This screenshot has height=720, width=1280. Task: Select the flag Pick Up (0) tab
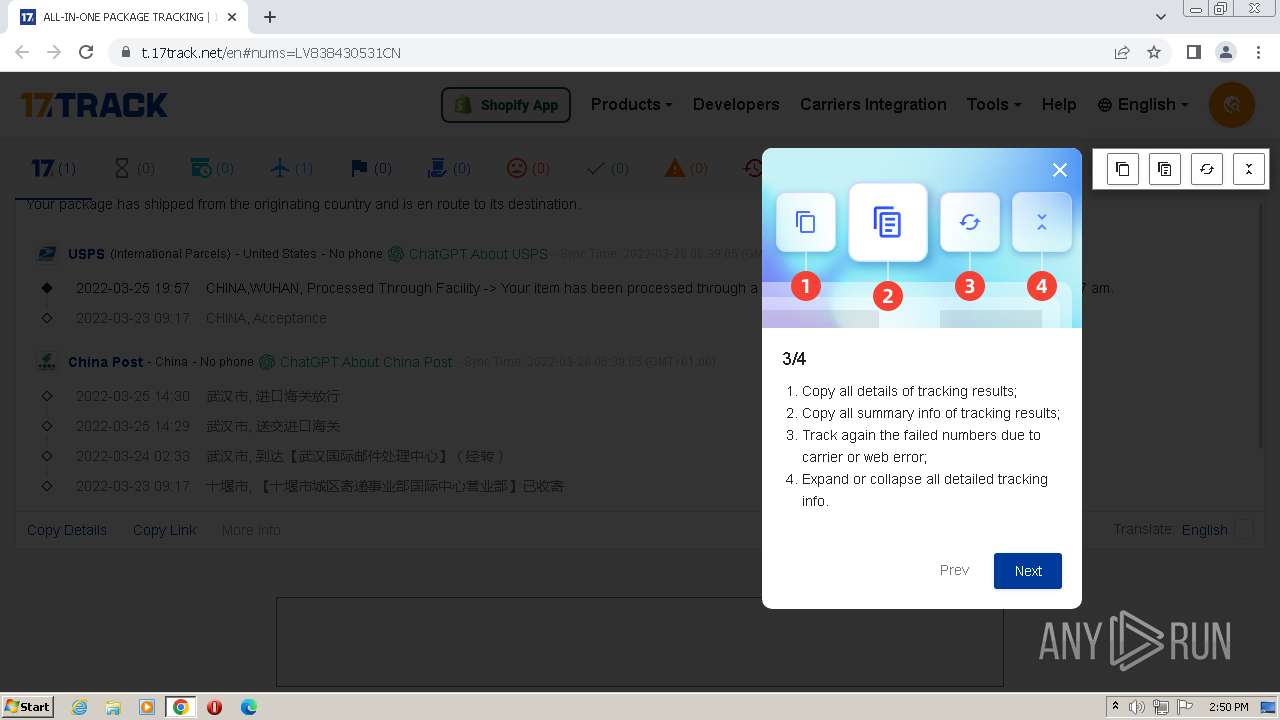tap(370, 168)
